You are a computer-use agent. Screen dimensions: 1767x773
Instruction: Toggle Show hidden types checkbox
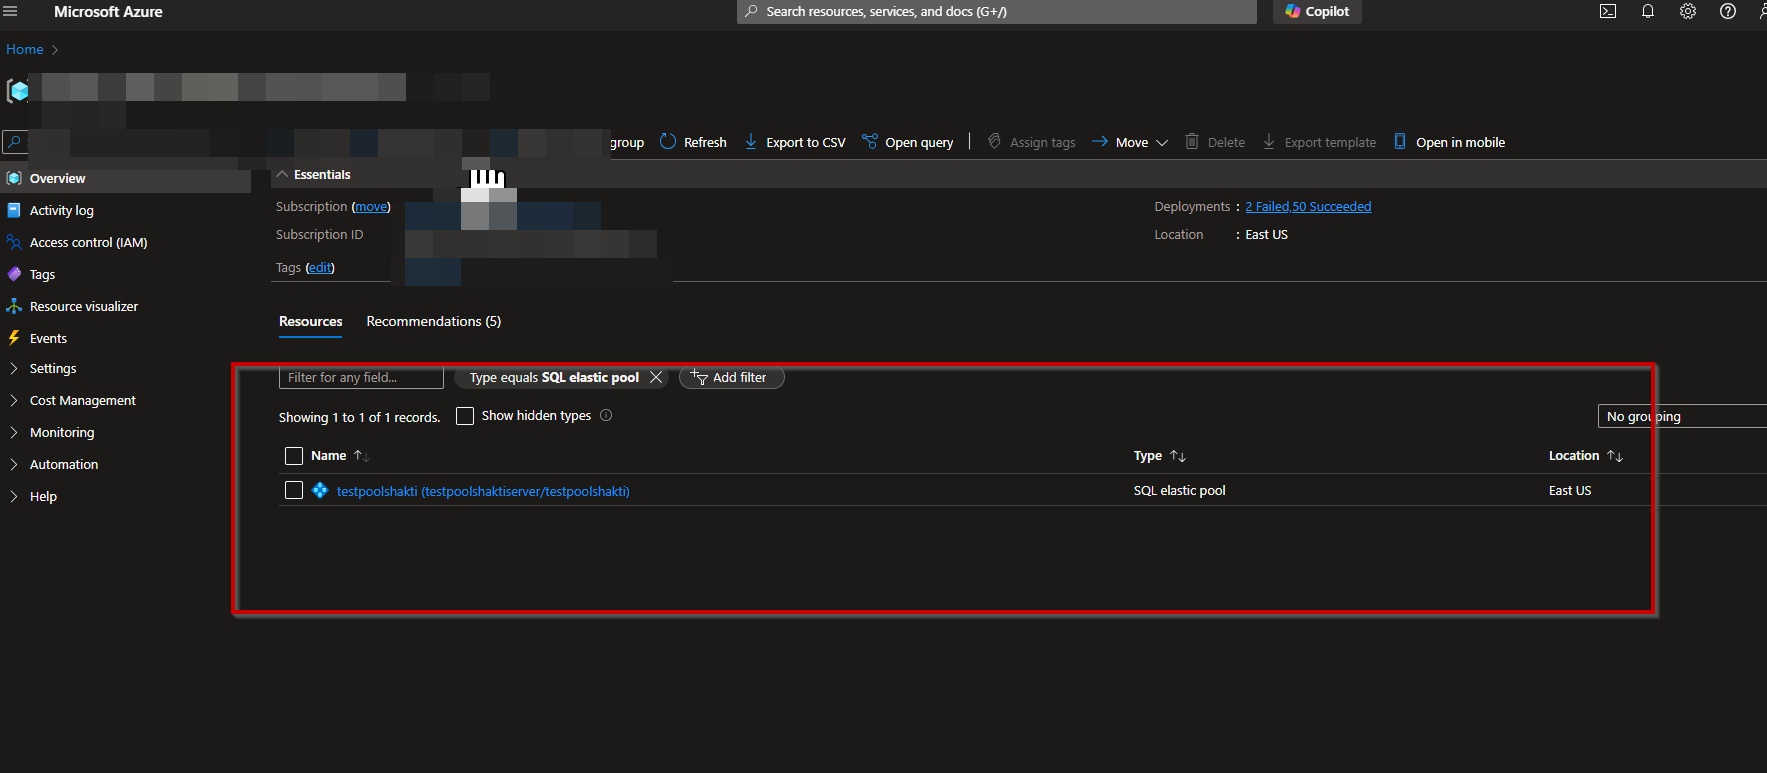(x=465, y=416)
